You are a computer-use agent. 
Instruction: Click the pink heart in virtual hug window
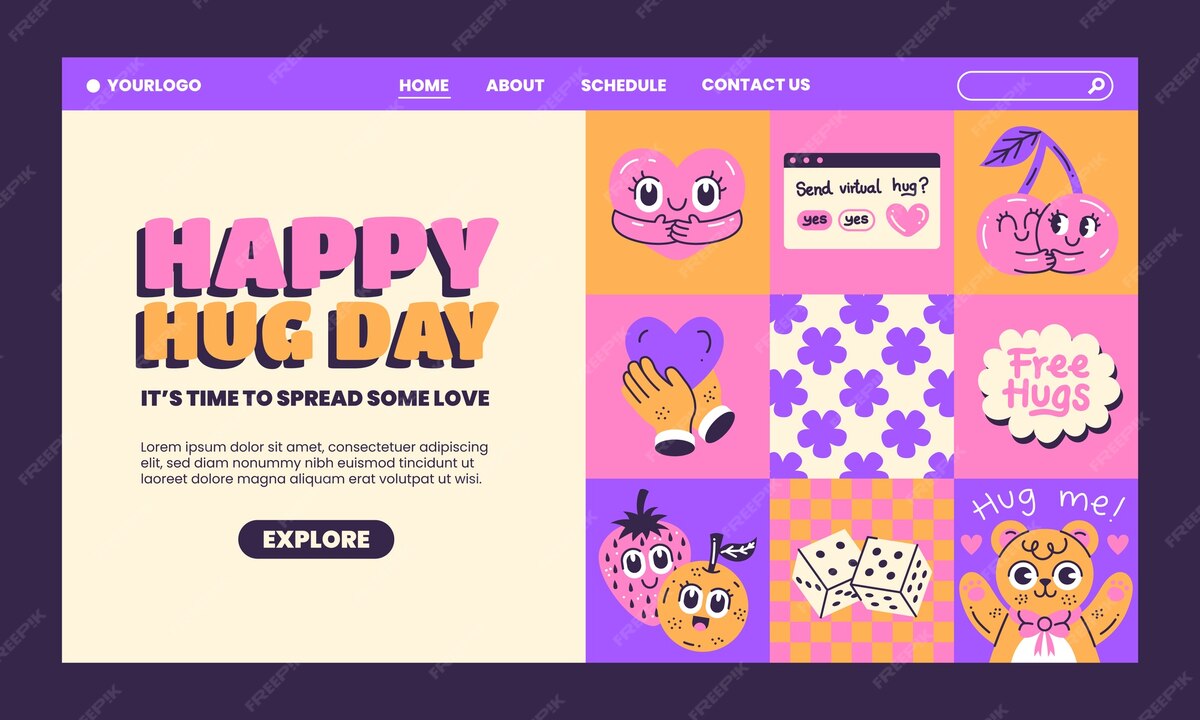(908, 219)
